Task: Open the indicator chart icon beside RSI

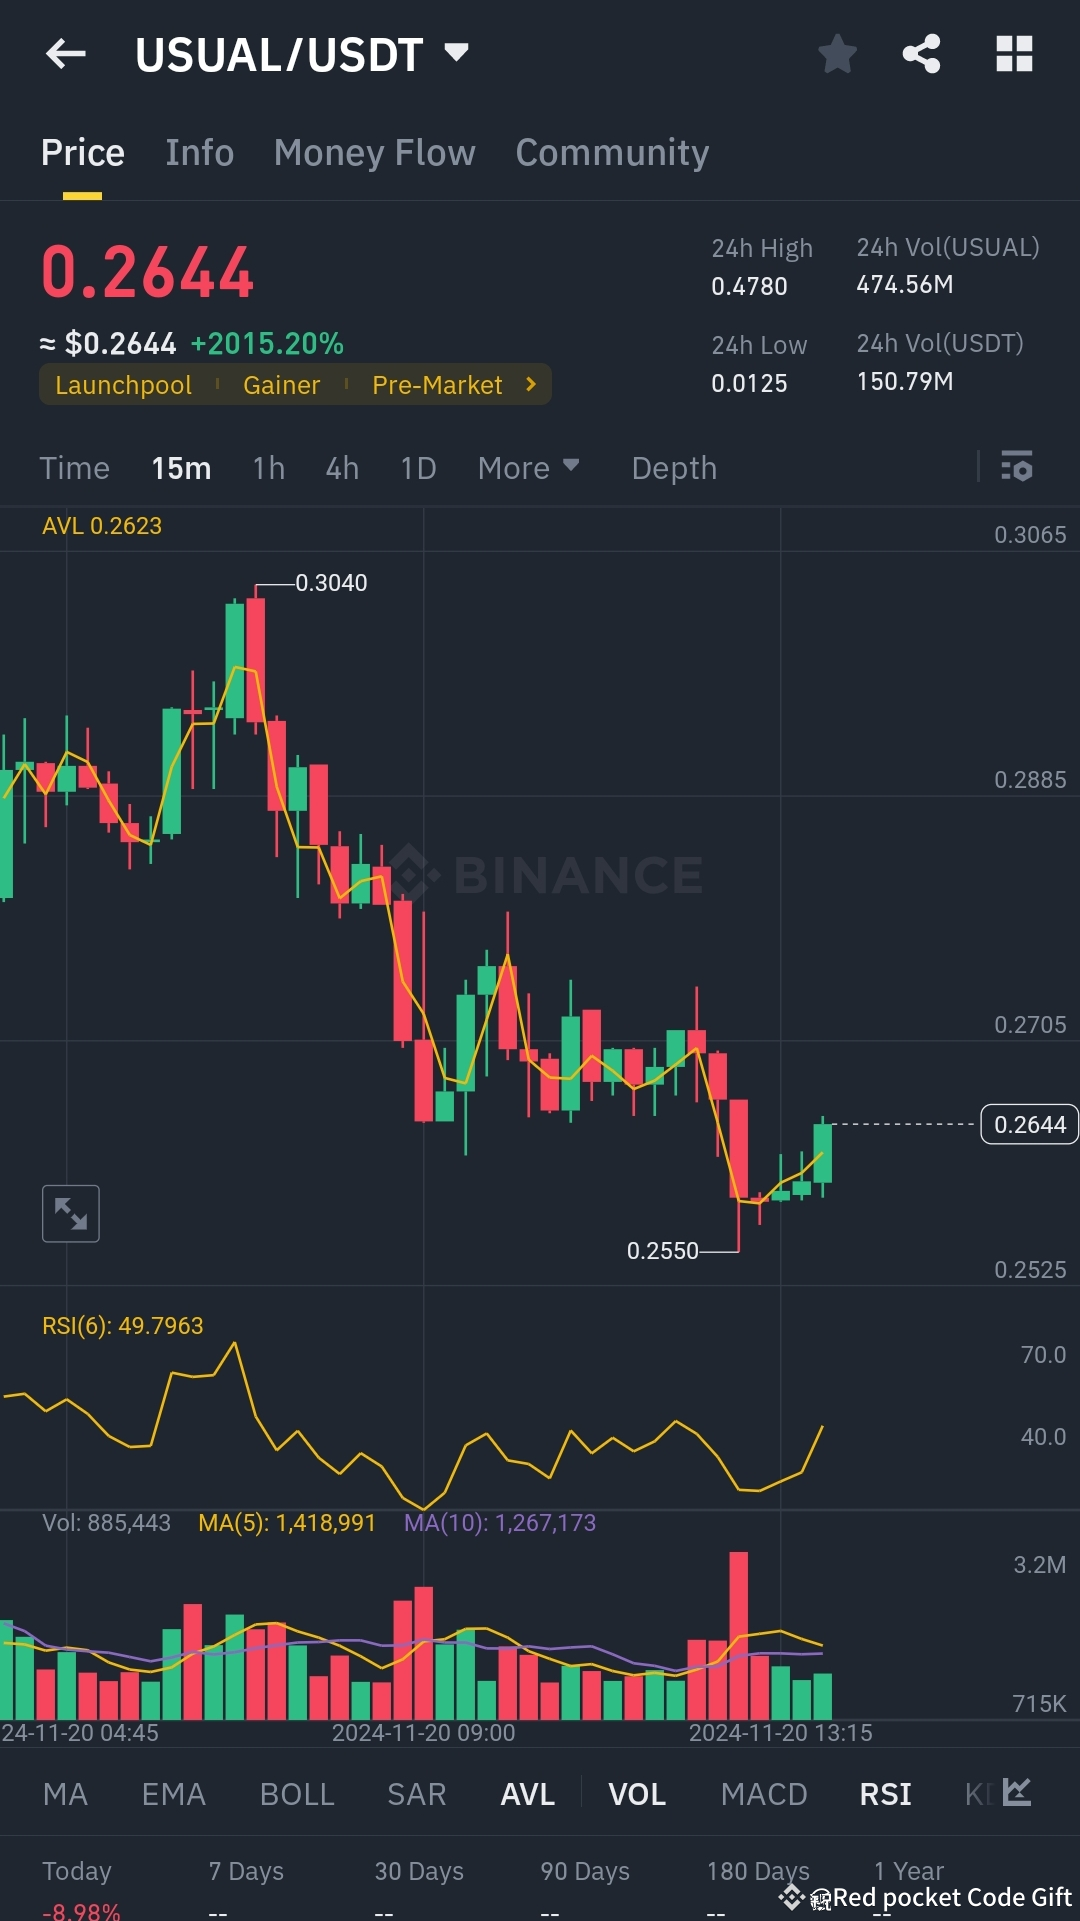Action: click(1017, 1792)
